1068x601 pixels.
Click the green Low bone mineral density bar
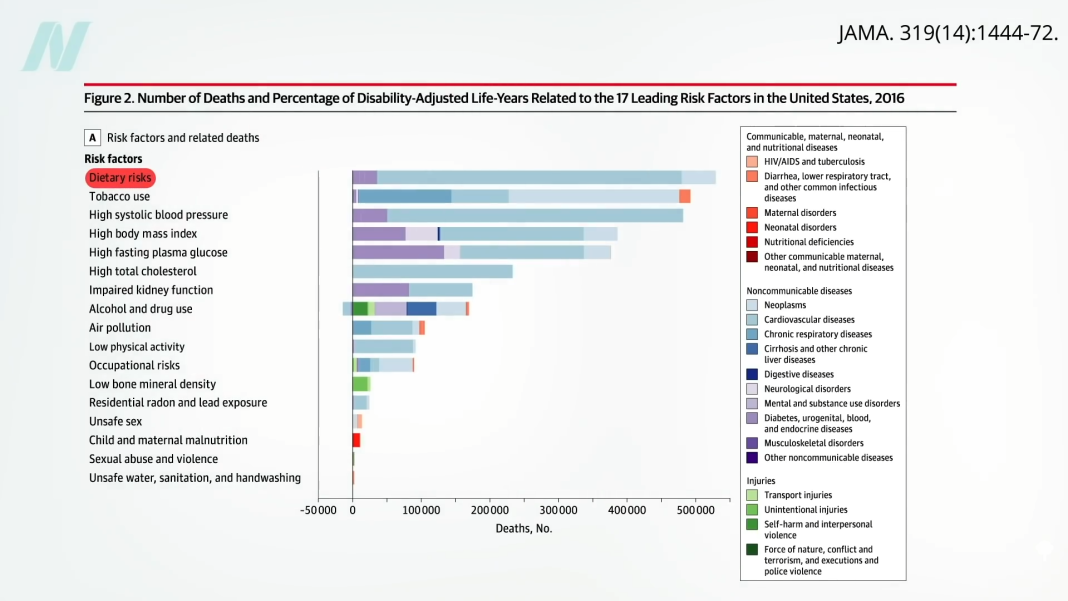[360, 384]
